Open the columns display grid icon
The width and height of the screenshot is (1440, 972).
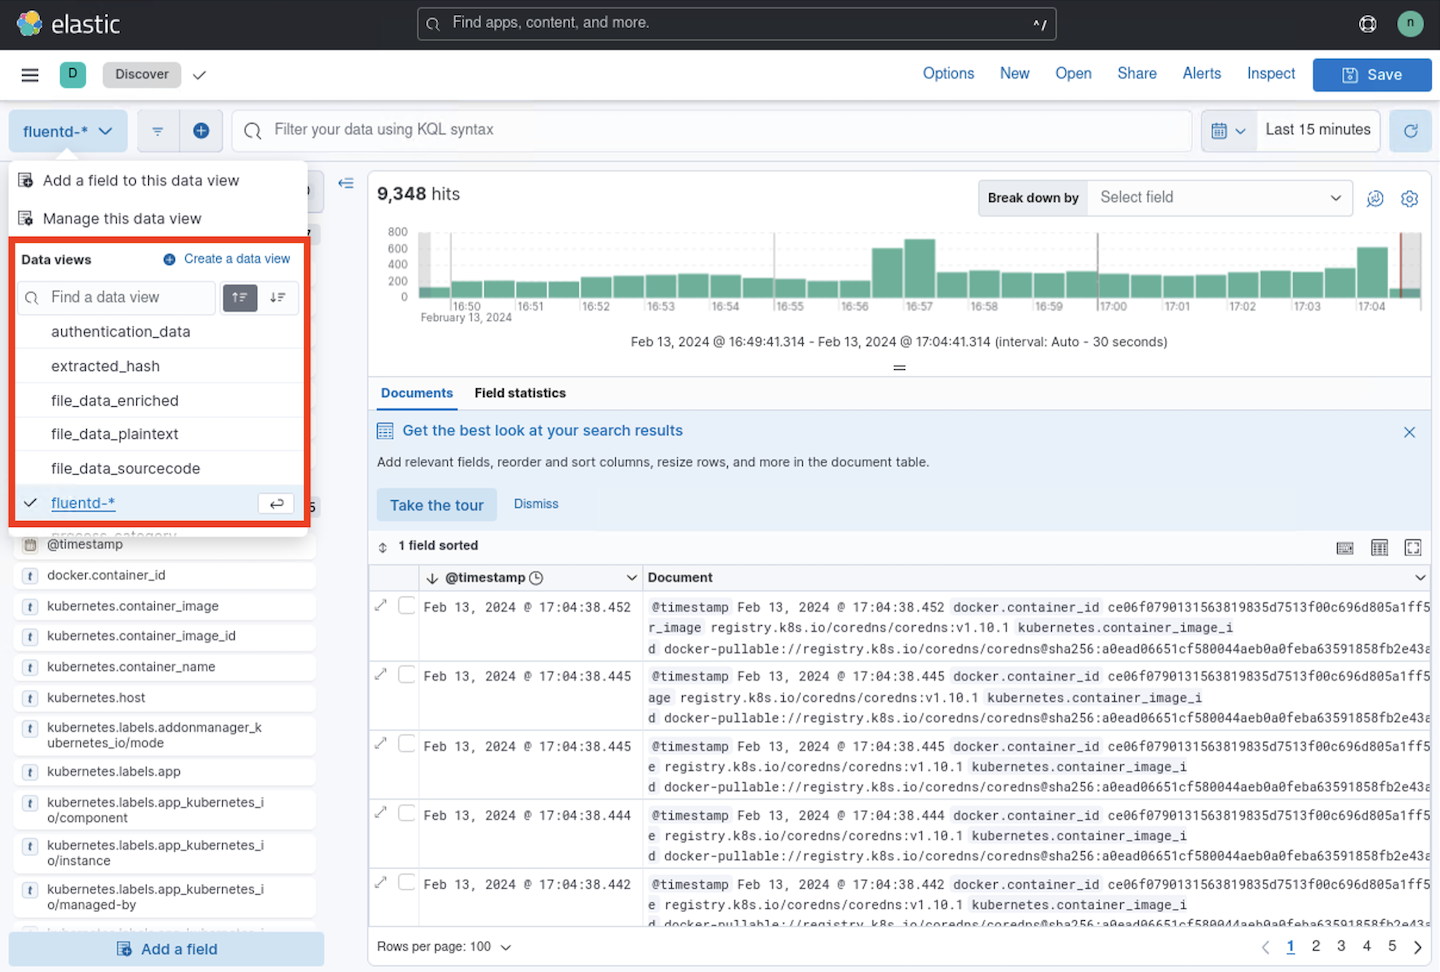point(1380,548)
